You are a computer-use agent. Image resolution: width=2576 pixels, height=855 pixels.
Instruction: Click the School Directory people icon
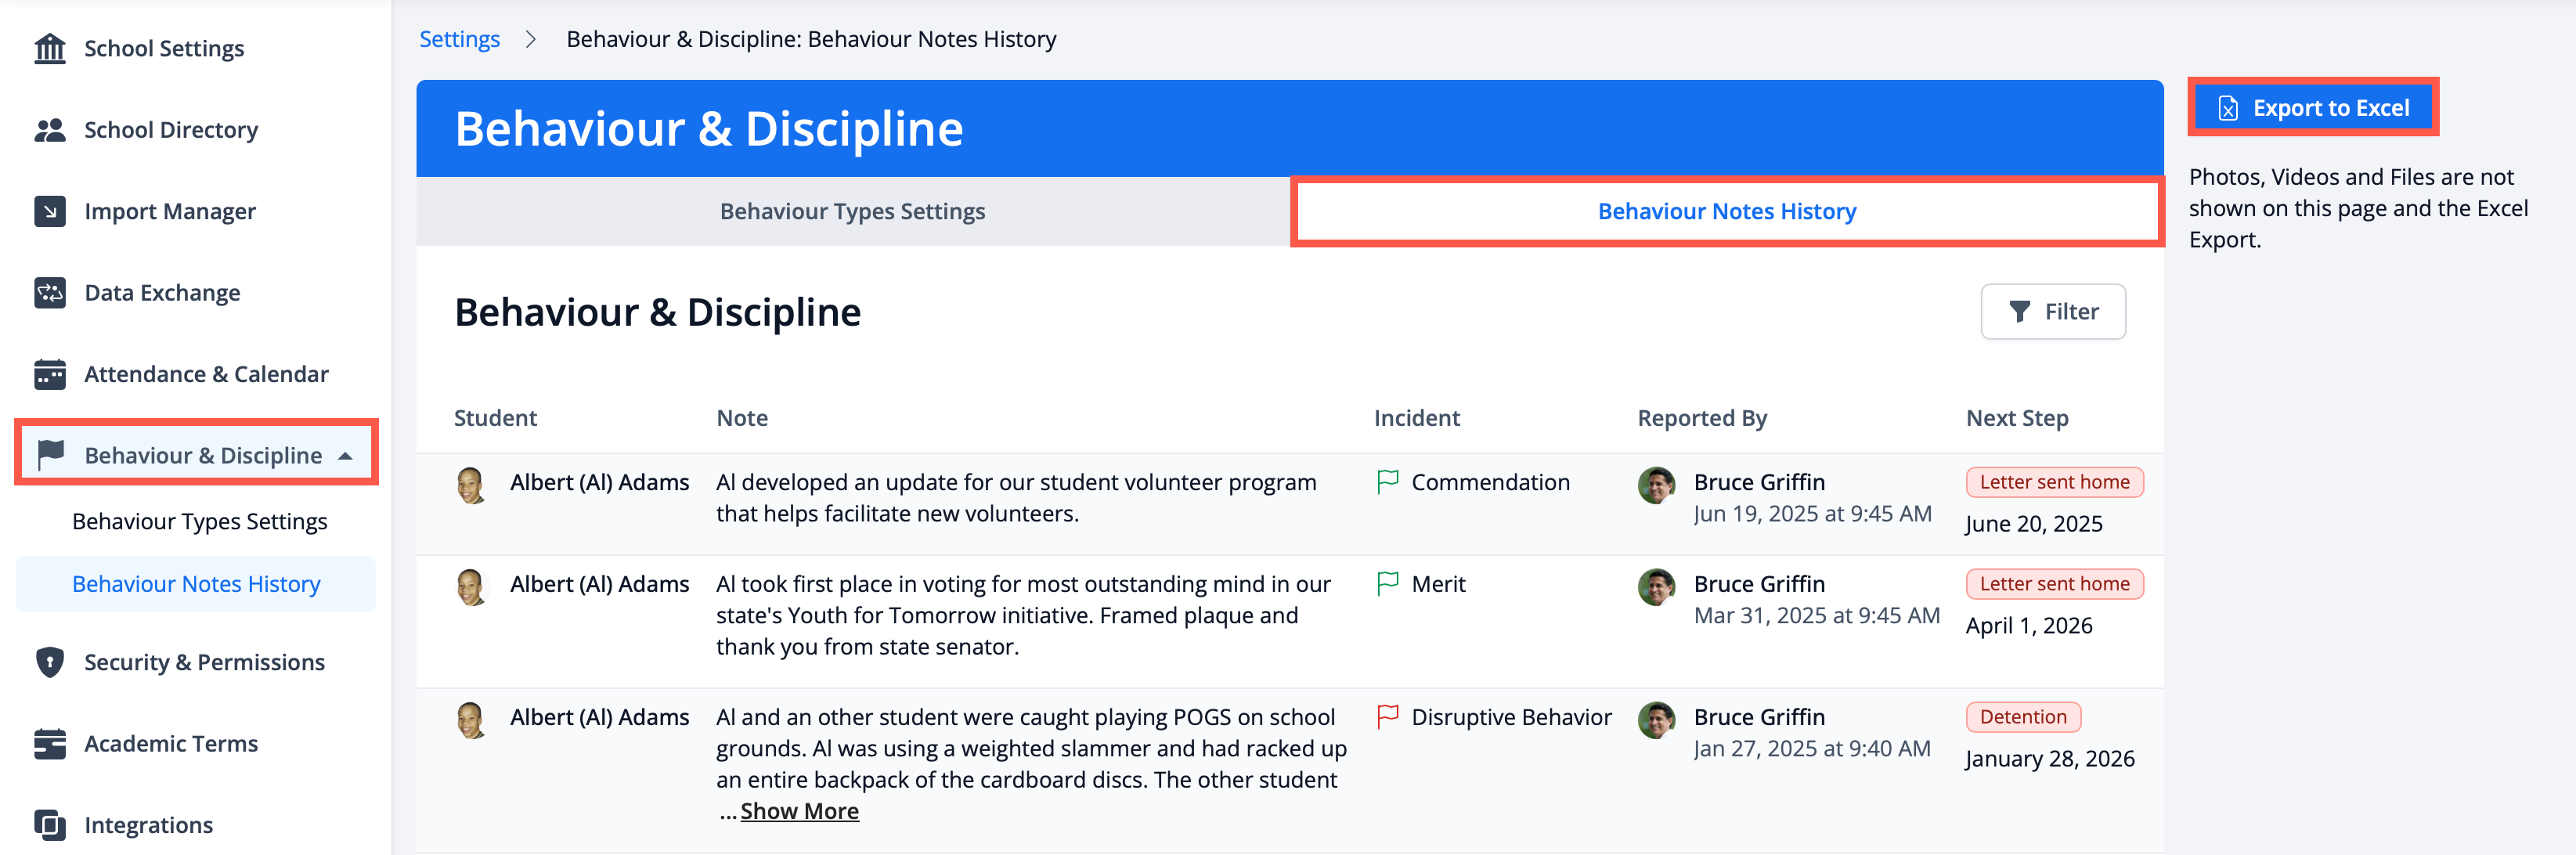[49, 130]
